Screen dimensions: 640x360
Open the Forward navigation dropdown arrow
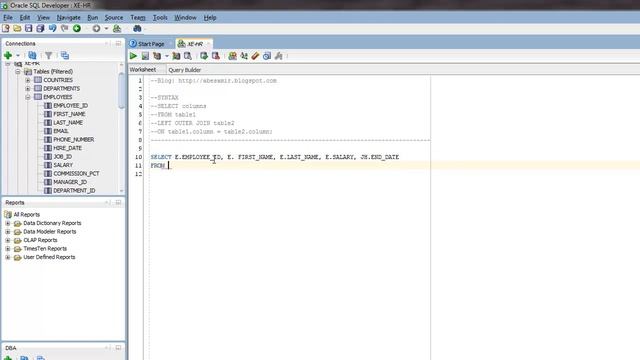click(106, 29)
